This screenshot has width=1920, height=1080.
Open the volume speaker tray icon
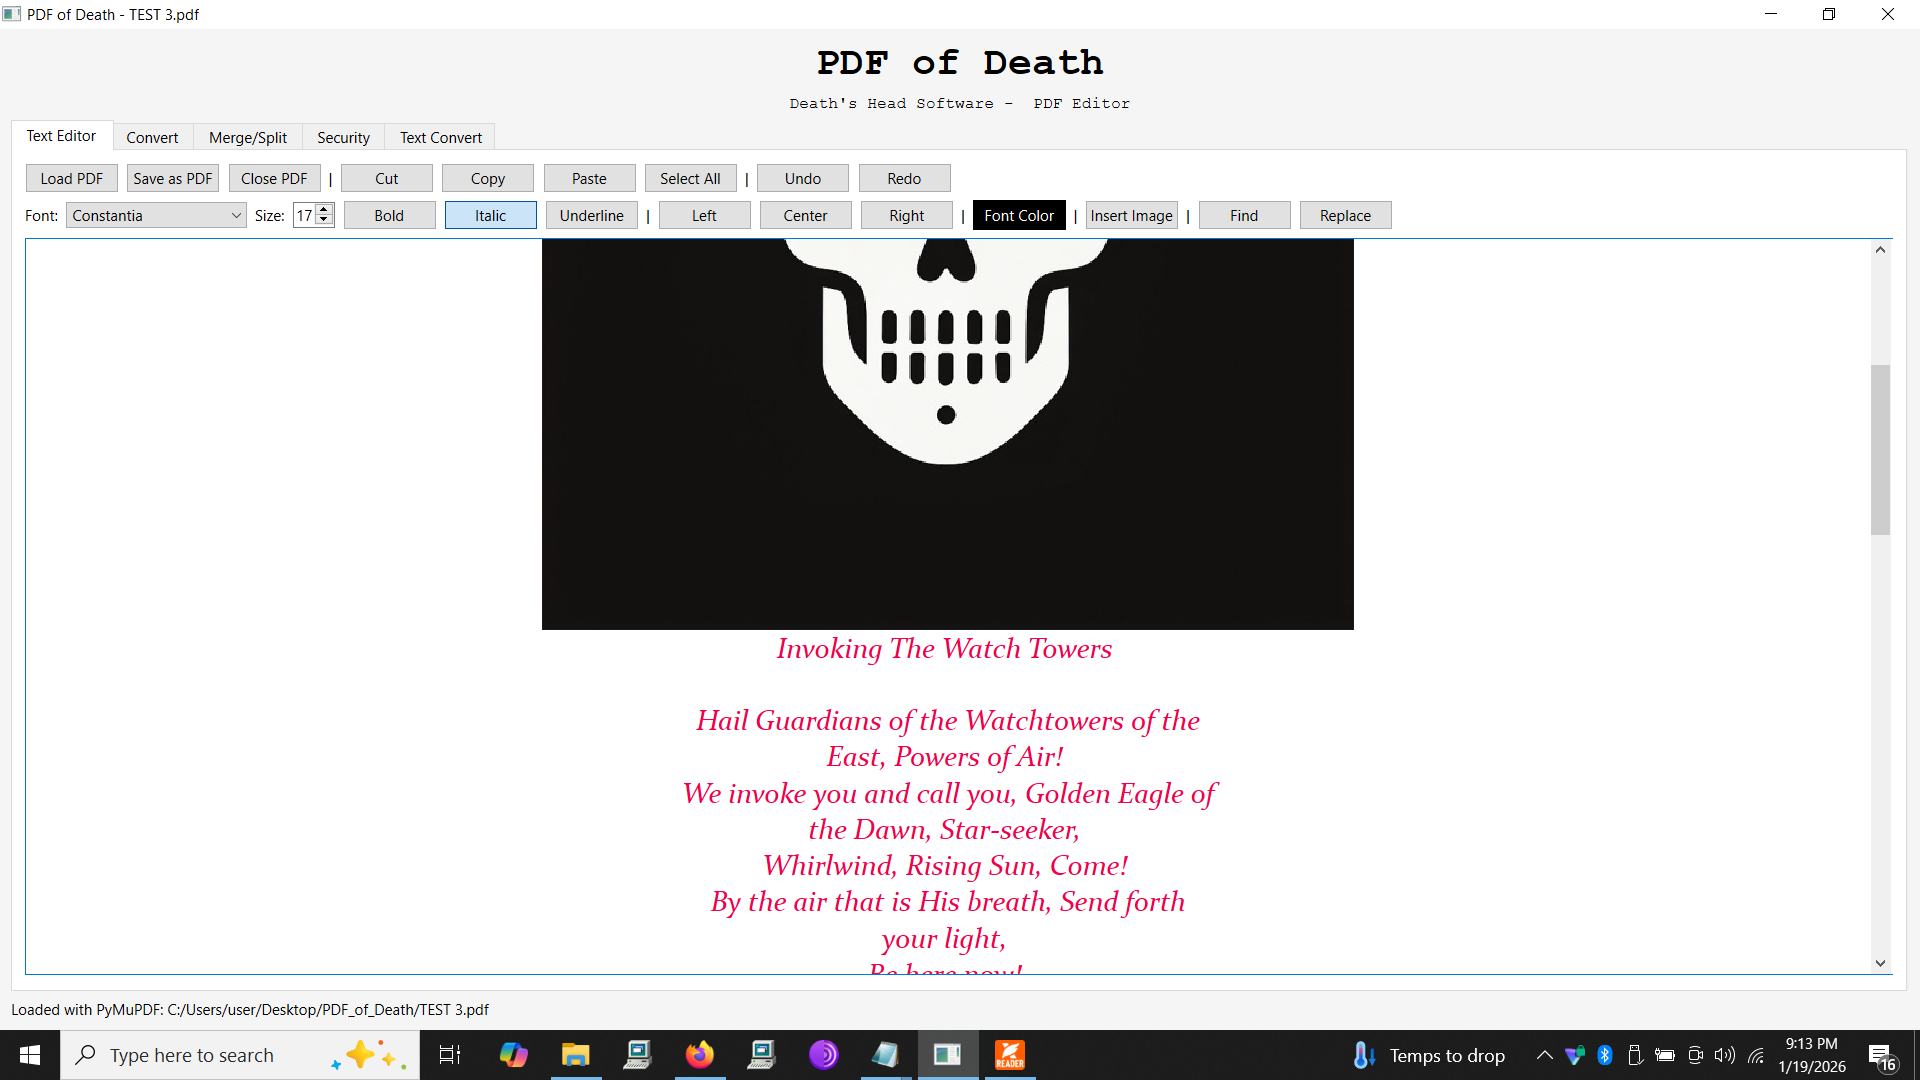[x=1725, y=1055]
